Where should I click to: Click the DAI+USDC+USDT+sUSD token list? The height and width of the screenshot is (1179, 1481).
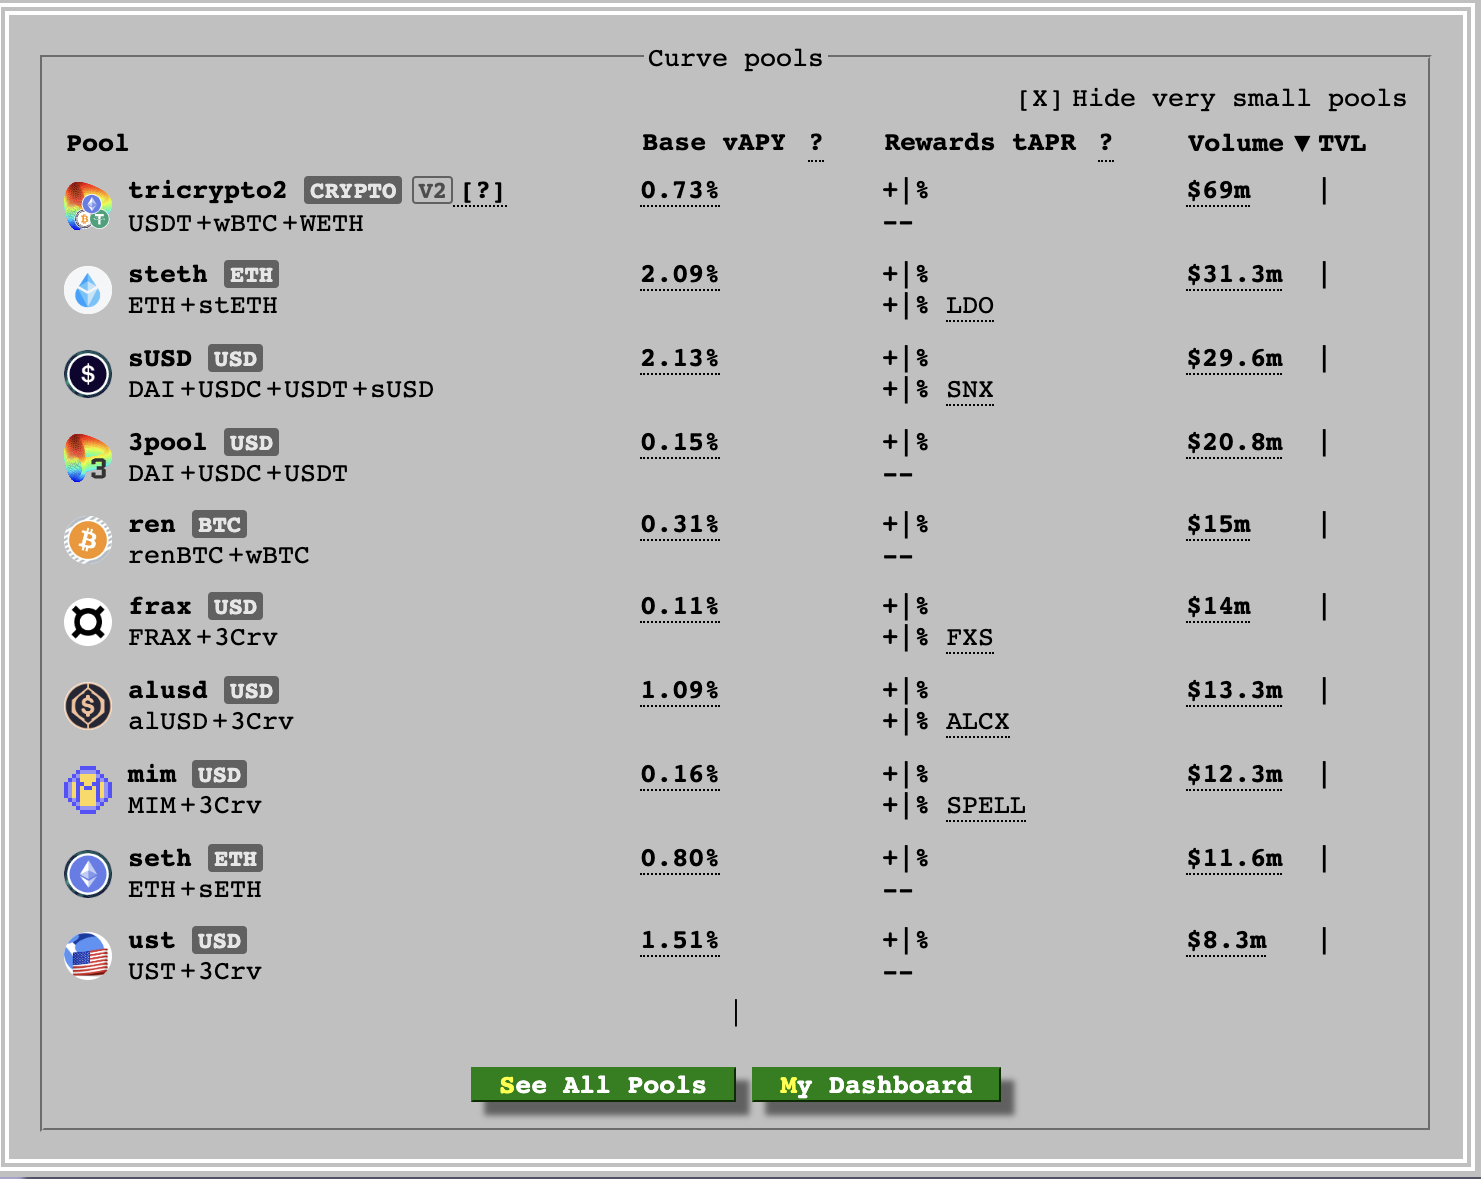[x=281, y=389]
